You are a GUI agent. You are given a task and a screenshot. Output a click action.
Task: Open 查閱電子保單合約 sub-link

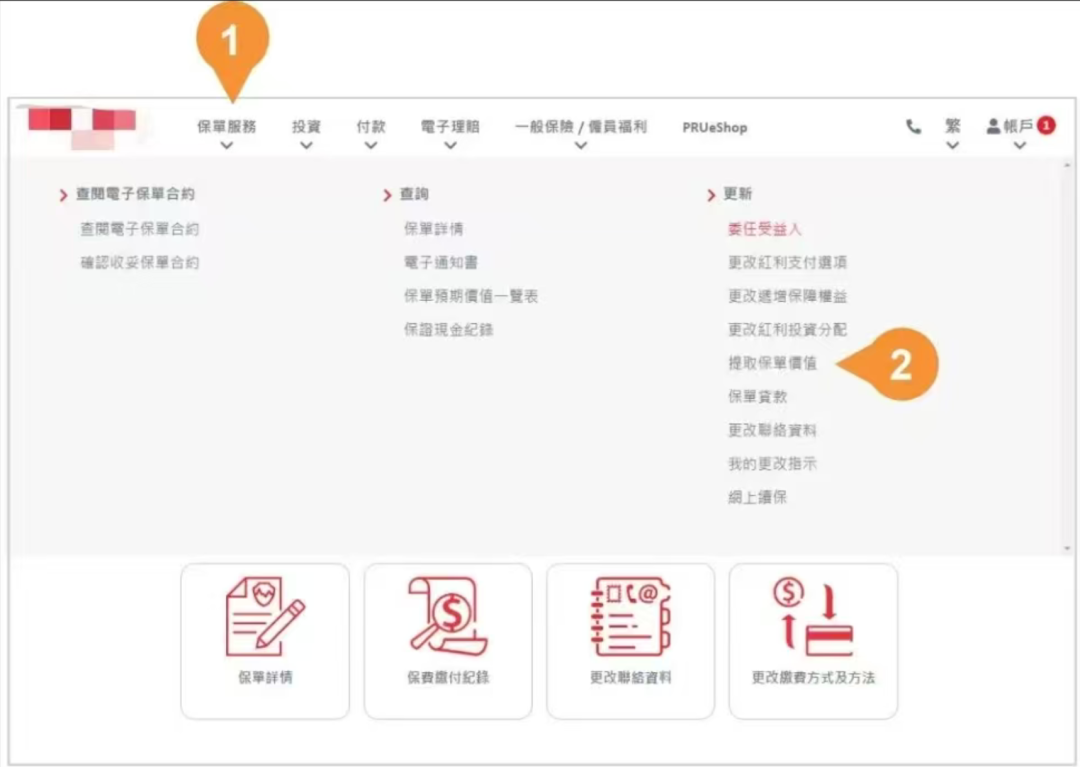point(140,229)
